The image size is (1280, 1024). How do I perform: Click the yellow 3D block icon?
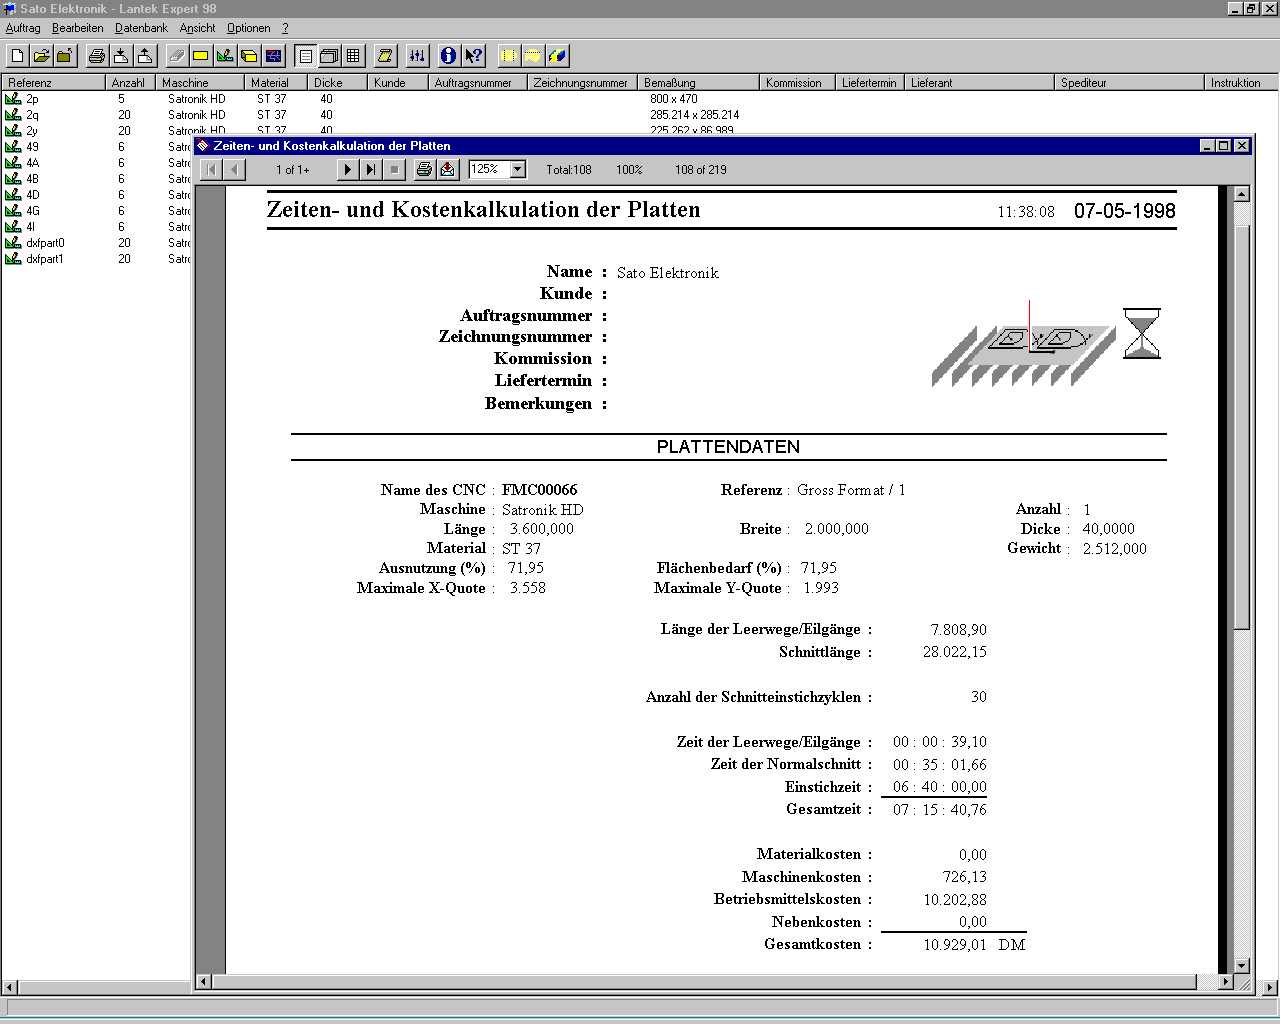point(249,56)
